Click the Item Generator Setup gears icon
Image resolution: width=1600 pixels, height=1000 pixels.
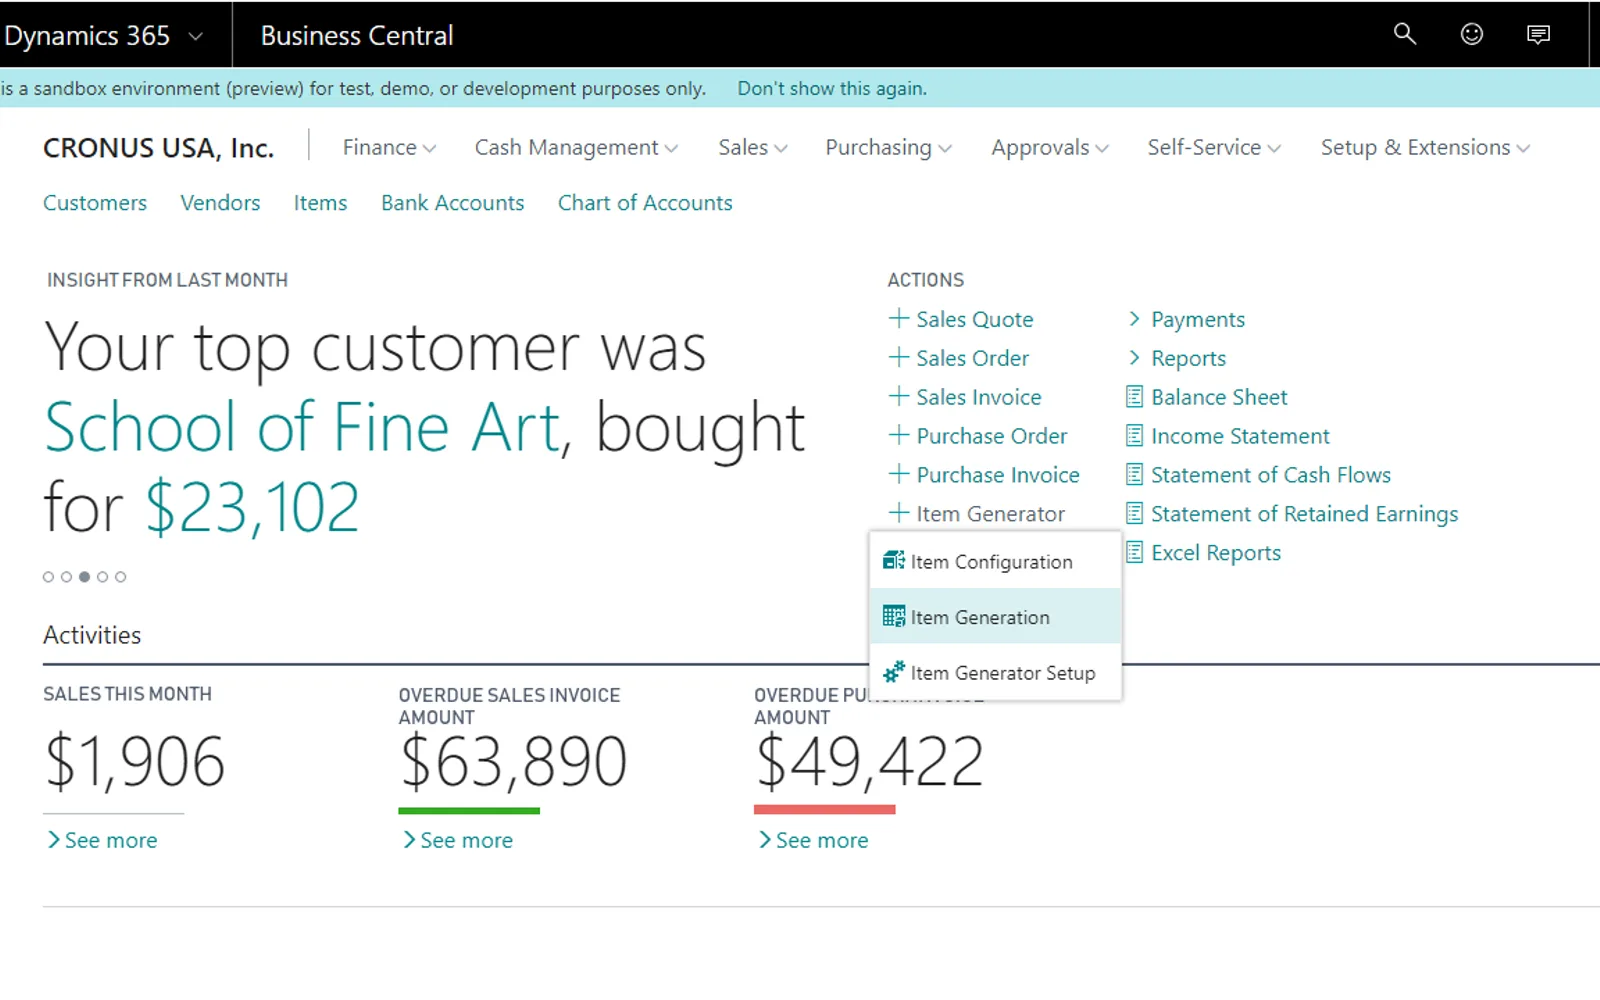[x=894, y=672]
